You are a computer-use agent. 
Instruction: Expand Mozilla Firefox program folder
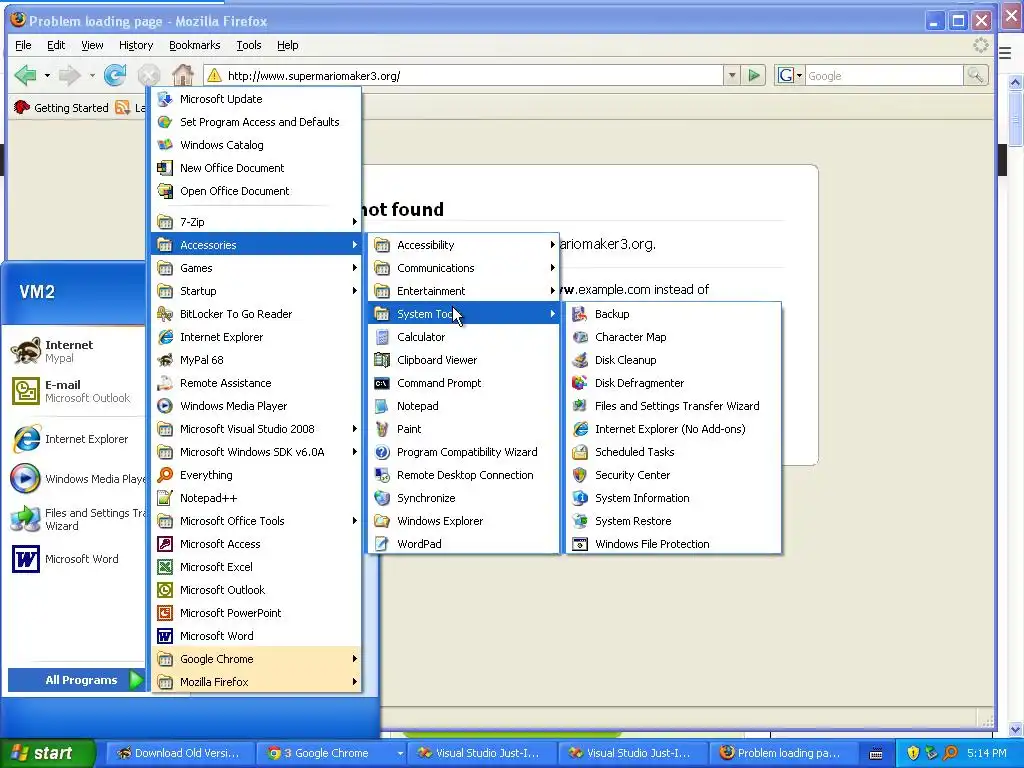pyautogui.click(x=256, y=682)
